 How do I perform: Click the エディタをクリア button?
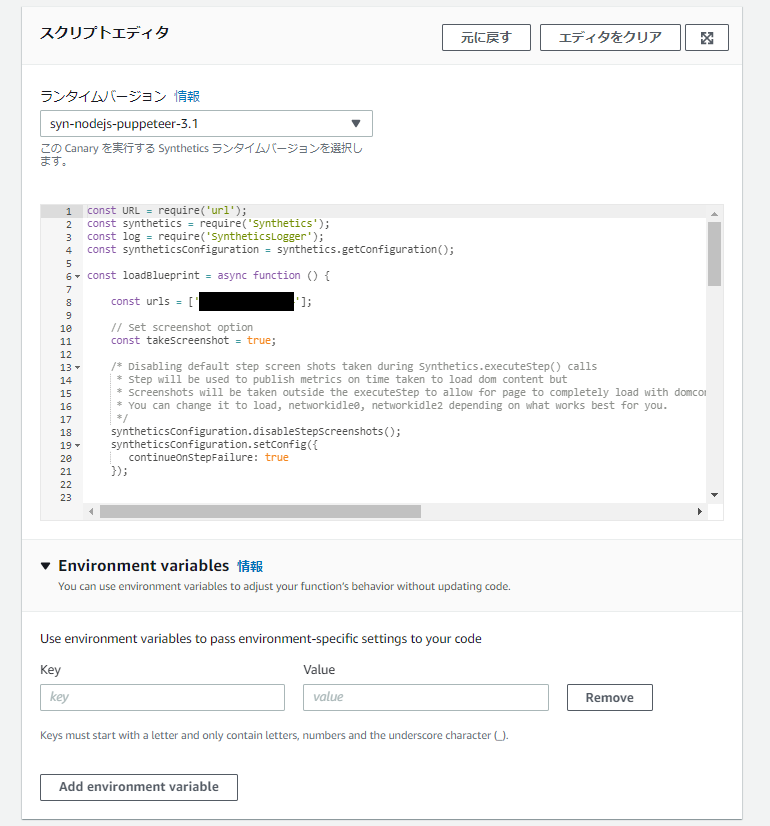point(610,37)
